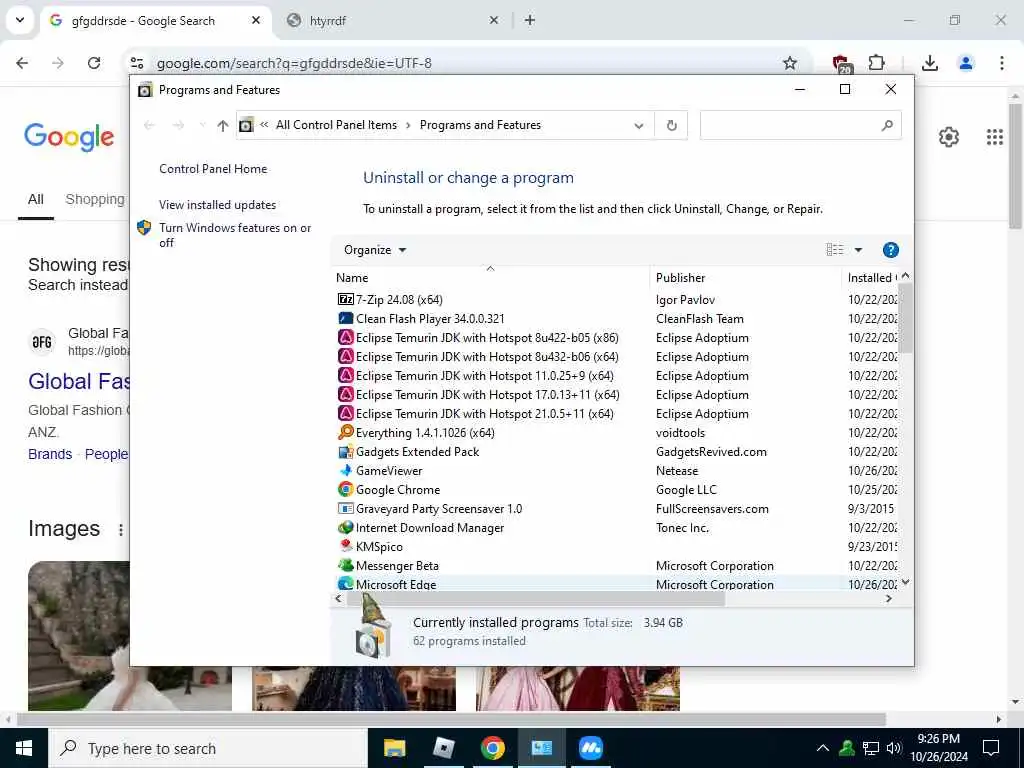
Task: Open the Brands link in Google results
Action: [50, 454]
